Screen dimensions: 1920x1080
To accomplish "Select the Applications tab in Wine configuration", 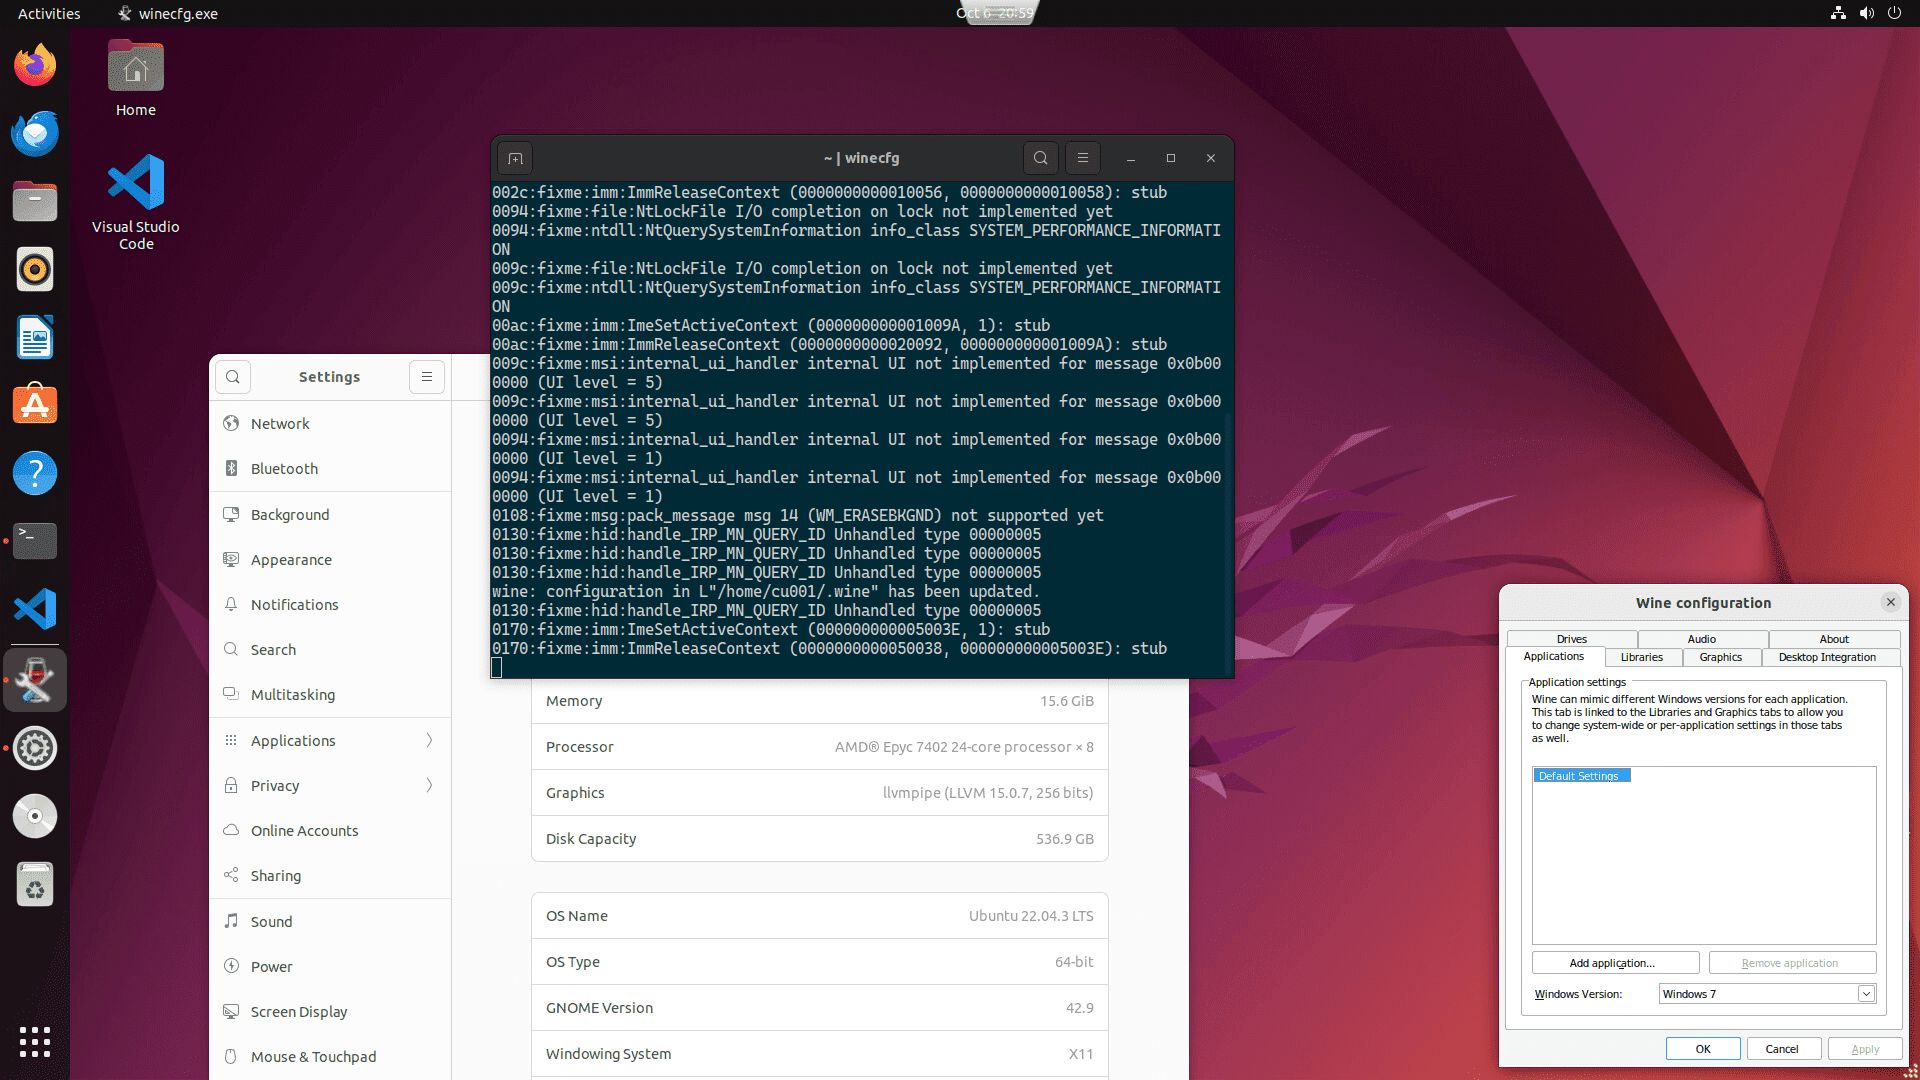I will [x=1554, y=657].
